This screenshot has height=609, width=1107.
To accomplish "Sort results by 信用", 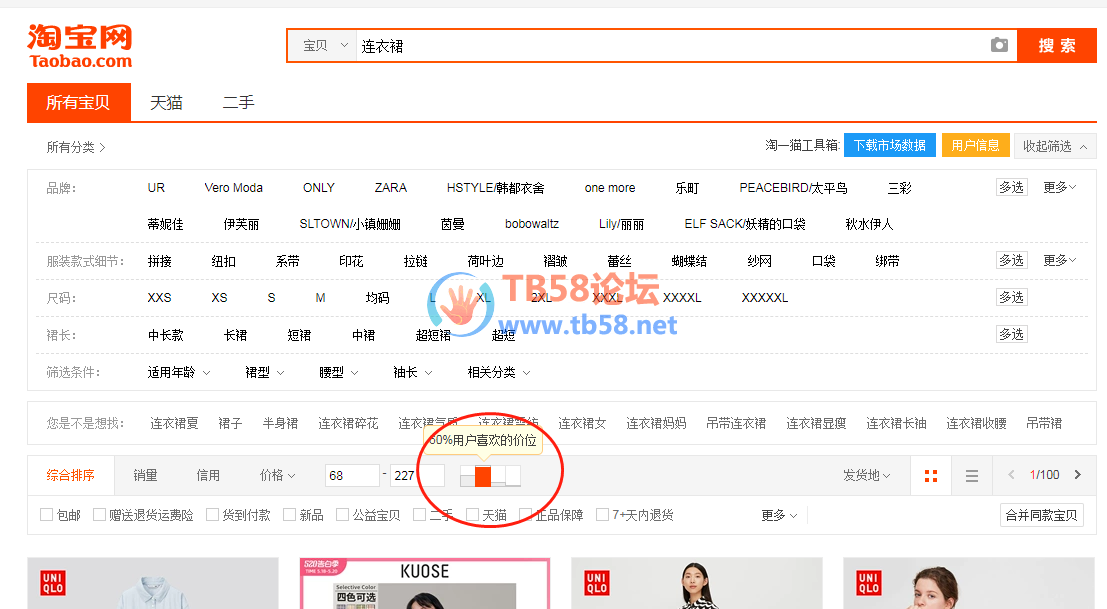I will tap(208, 475).
